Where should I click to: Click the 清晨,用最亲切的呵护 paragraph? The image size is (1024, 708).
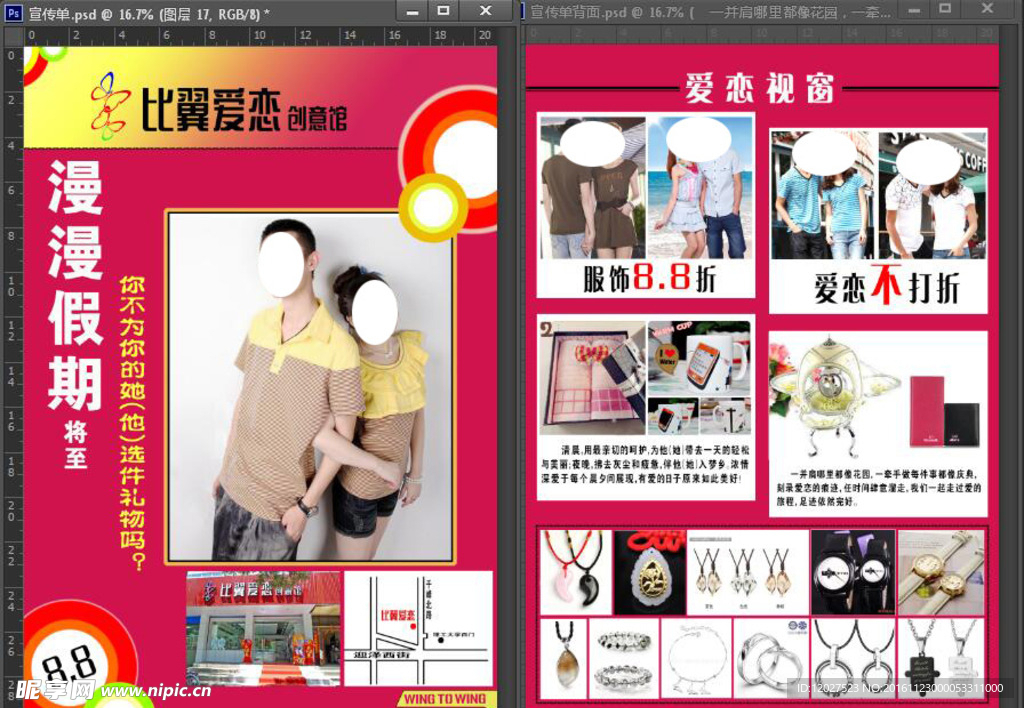(x=645, y=464)
